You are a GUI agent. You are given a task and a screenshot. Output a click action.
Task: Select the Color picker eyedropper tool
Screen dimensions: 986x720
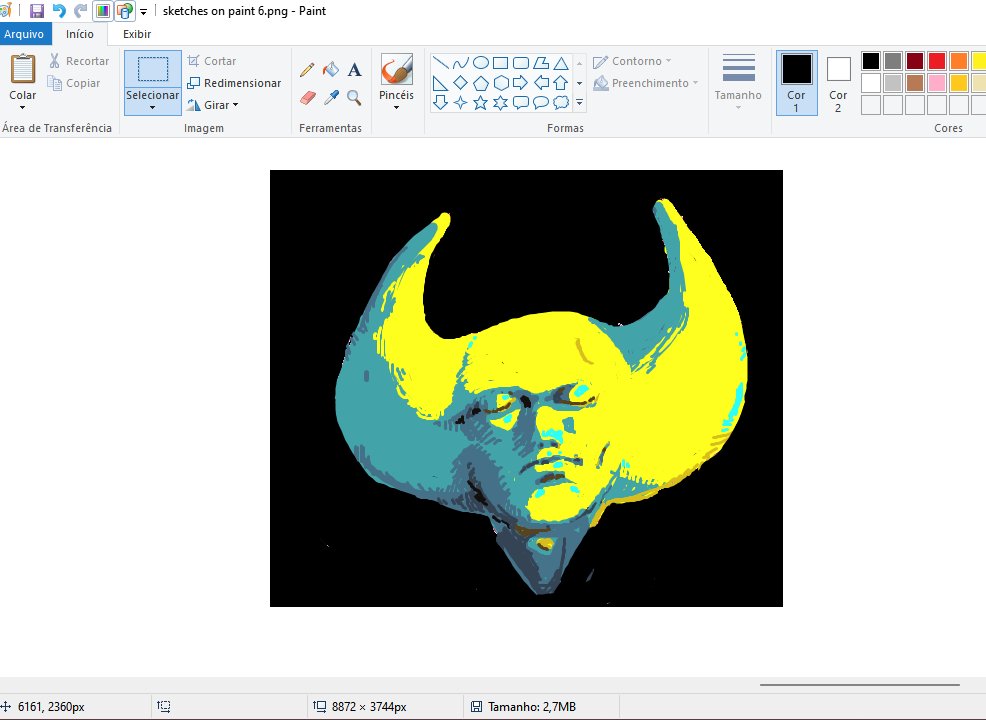tap(331, 97)
